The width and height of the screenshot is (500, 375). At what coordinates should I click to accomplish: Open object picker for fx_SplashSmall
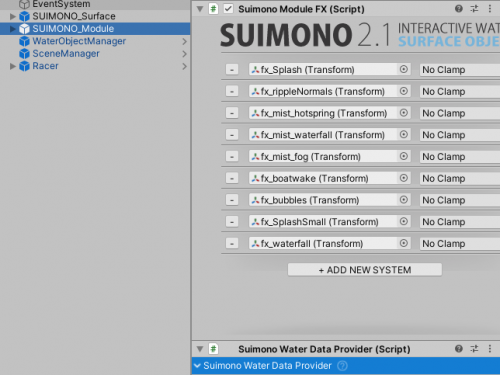pos(404,221)
